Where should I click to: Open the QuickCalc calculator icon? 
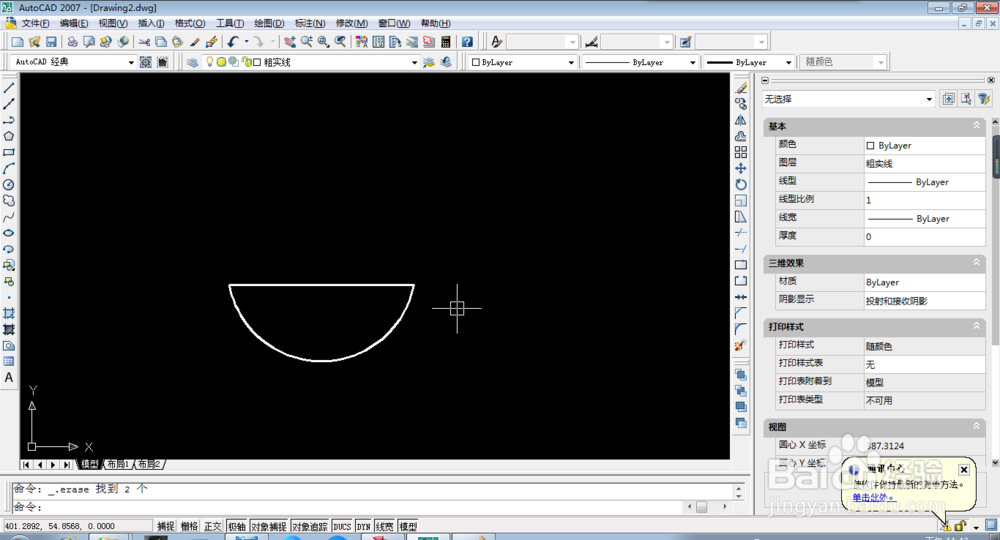[x=446, y=42]
